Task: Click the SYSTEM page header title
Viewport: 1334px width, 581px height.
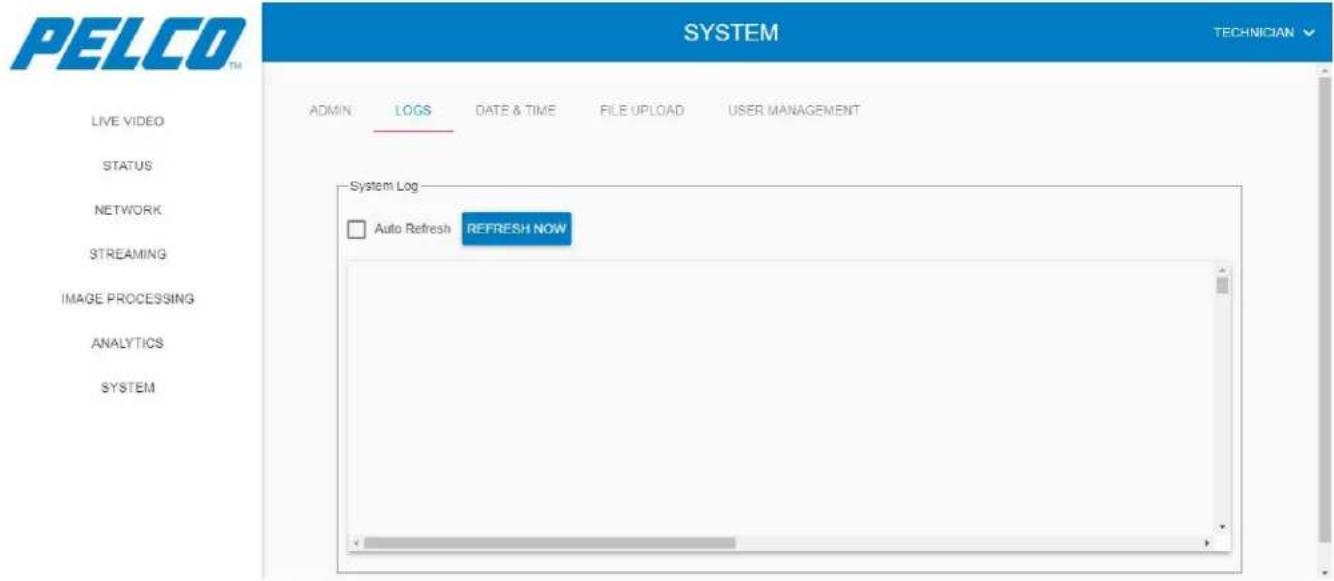Action: point(731,33)
